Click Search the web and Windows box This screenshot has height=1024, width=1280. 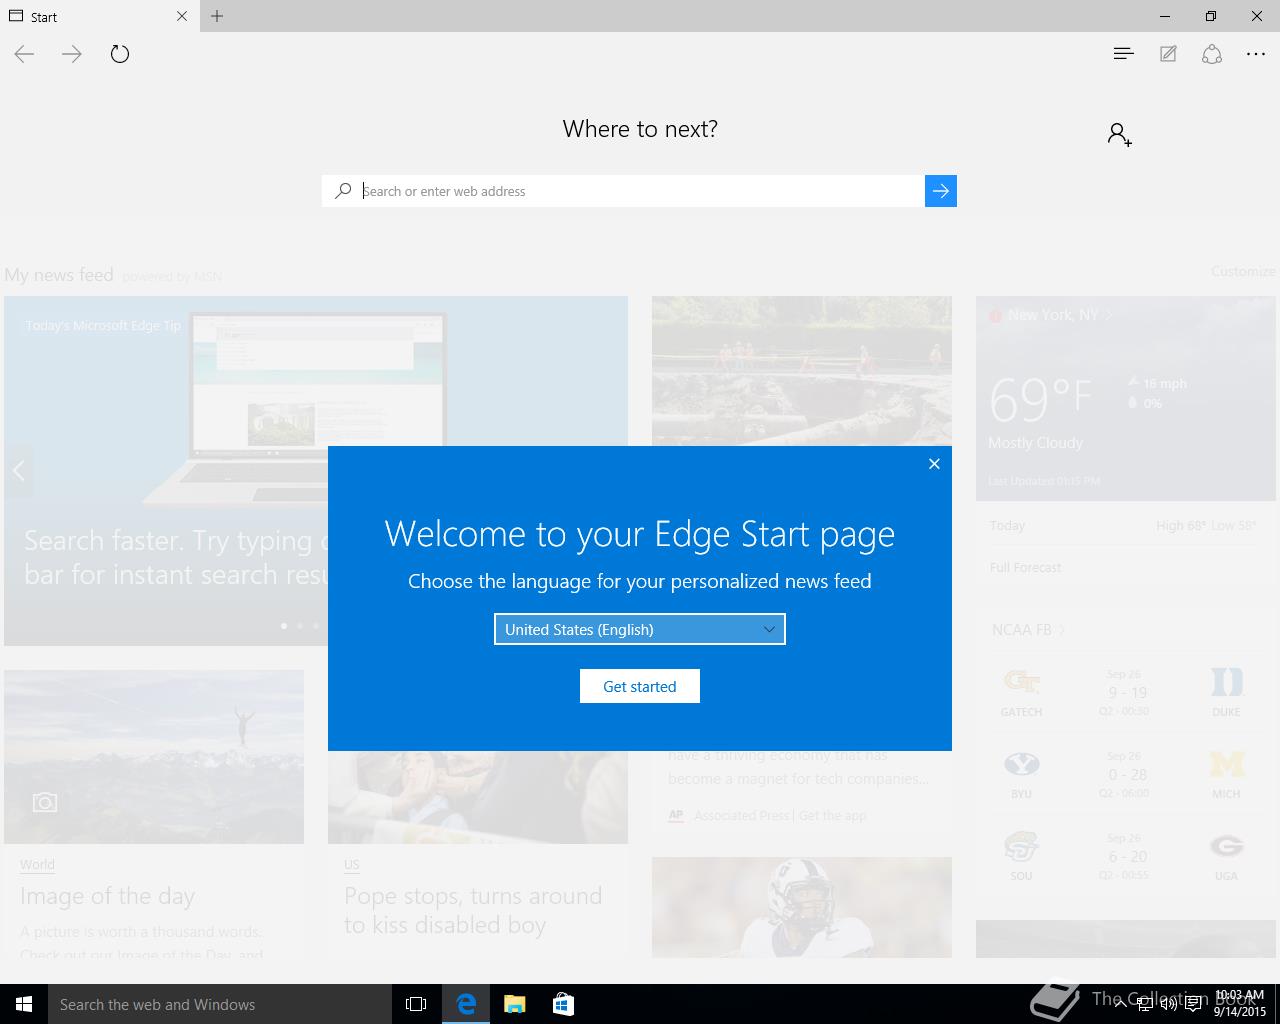pos(220,1004)
